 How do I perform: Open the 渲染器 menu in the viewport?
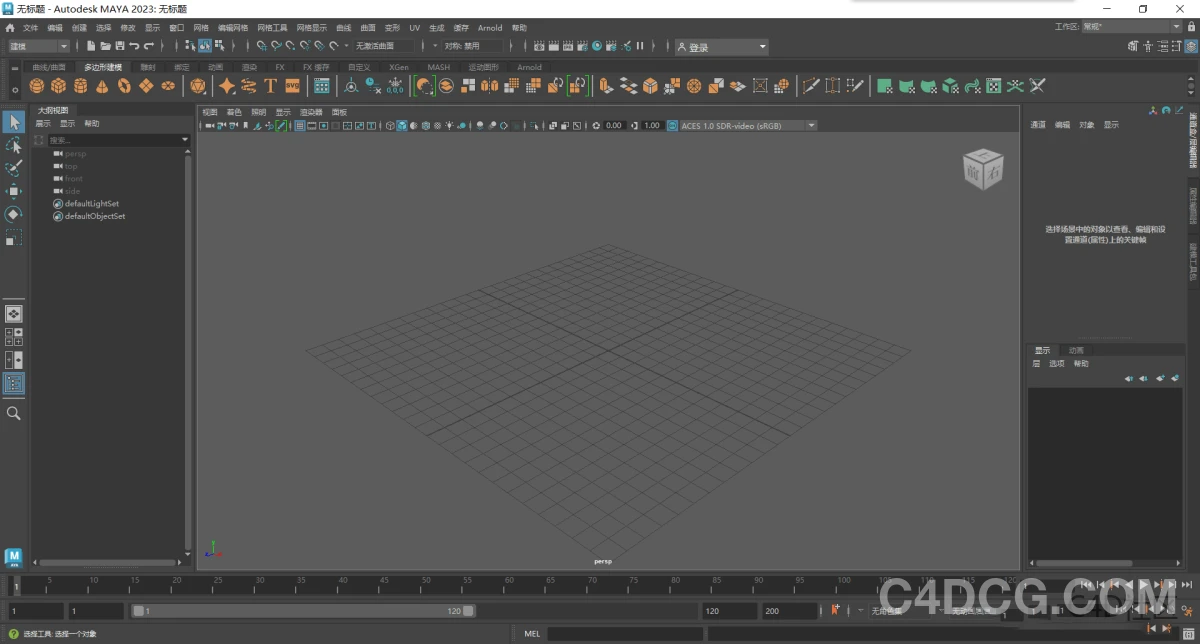point(310,112)
